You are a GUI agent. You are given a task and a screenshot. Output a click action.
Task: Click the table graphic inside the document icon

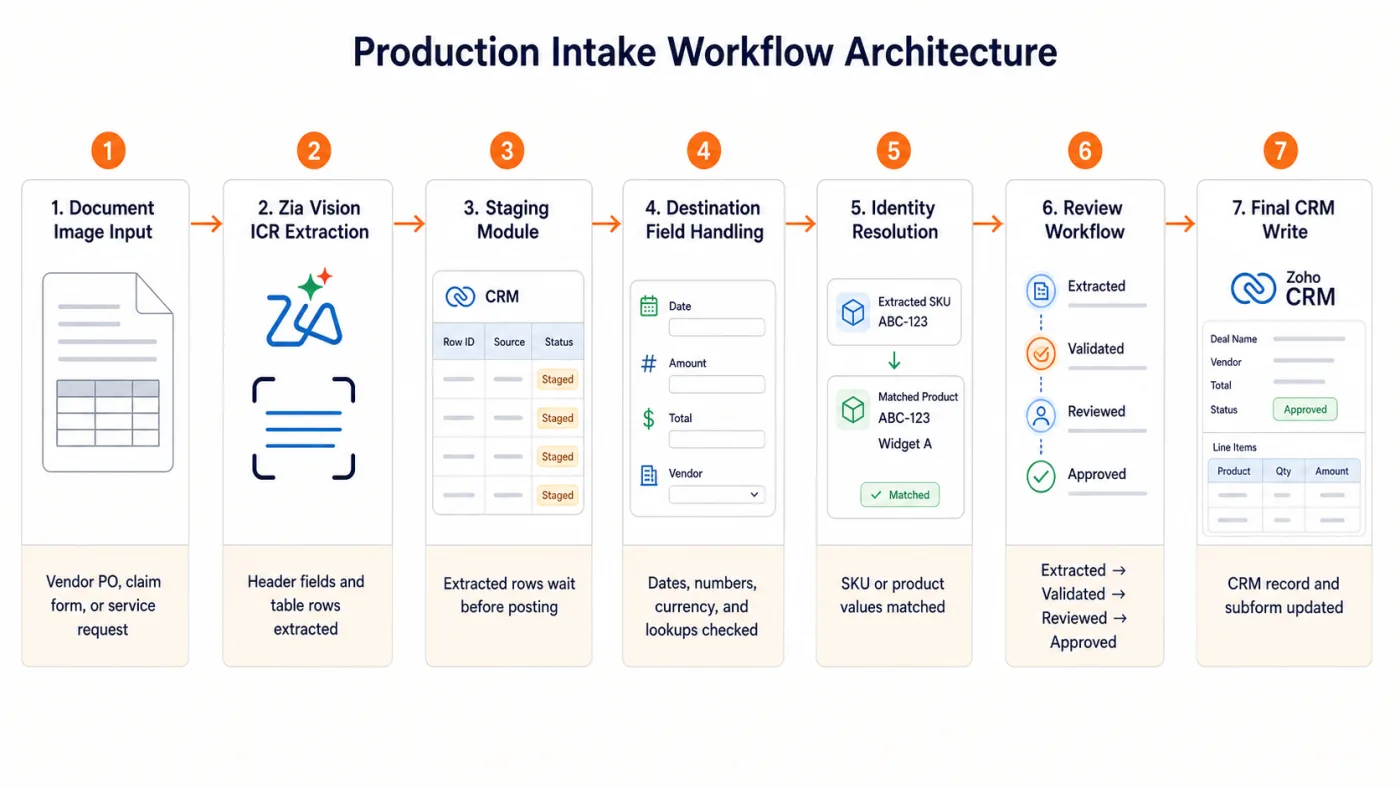coord(108,413)
